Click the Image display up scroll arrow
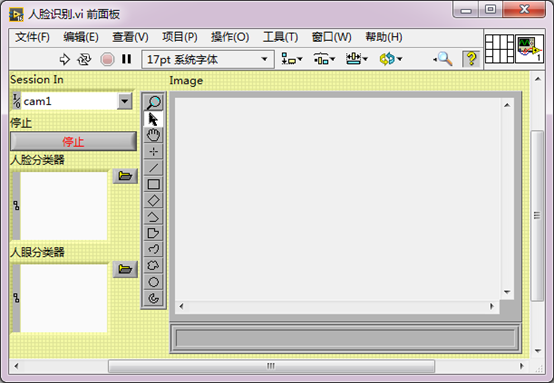This screenshot has width=554, height=383. tap(507, 105)
